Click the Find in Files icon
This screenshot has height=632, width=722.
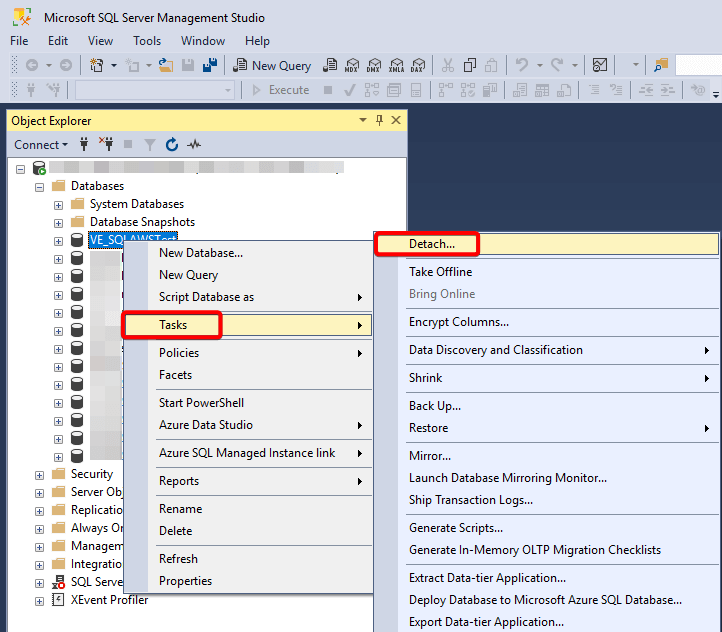(661, 65)
